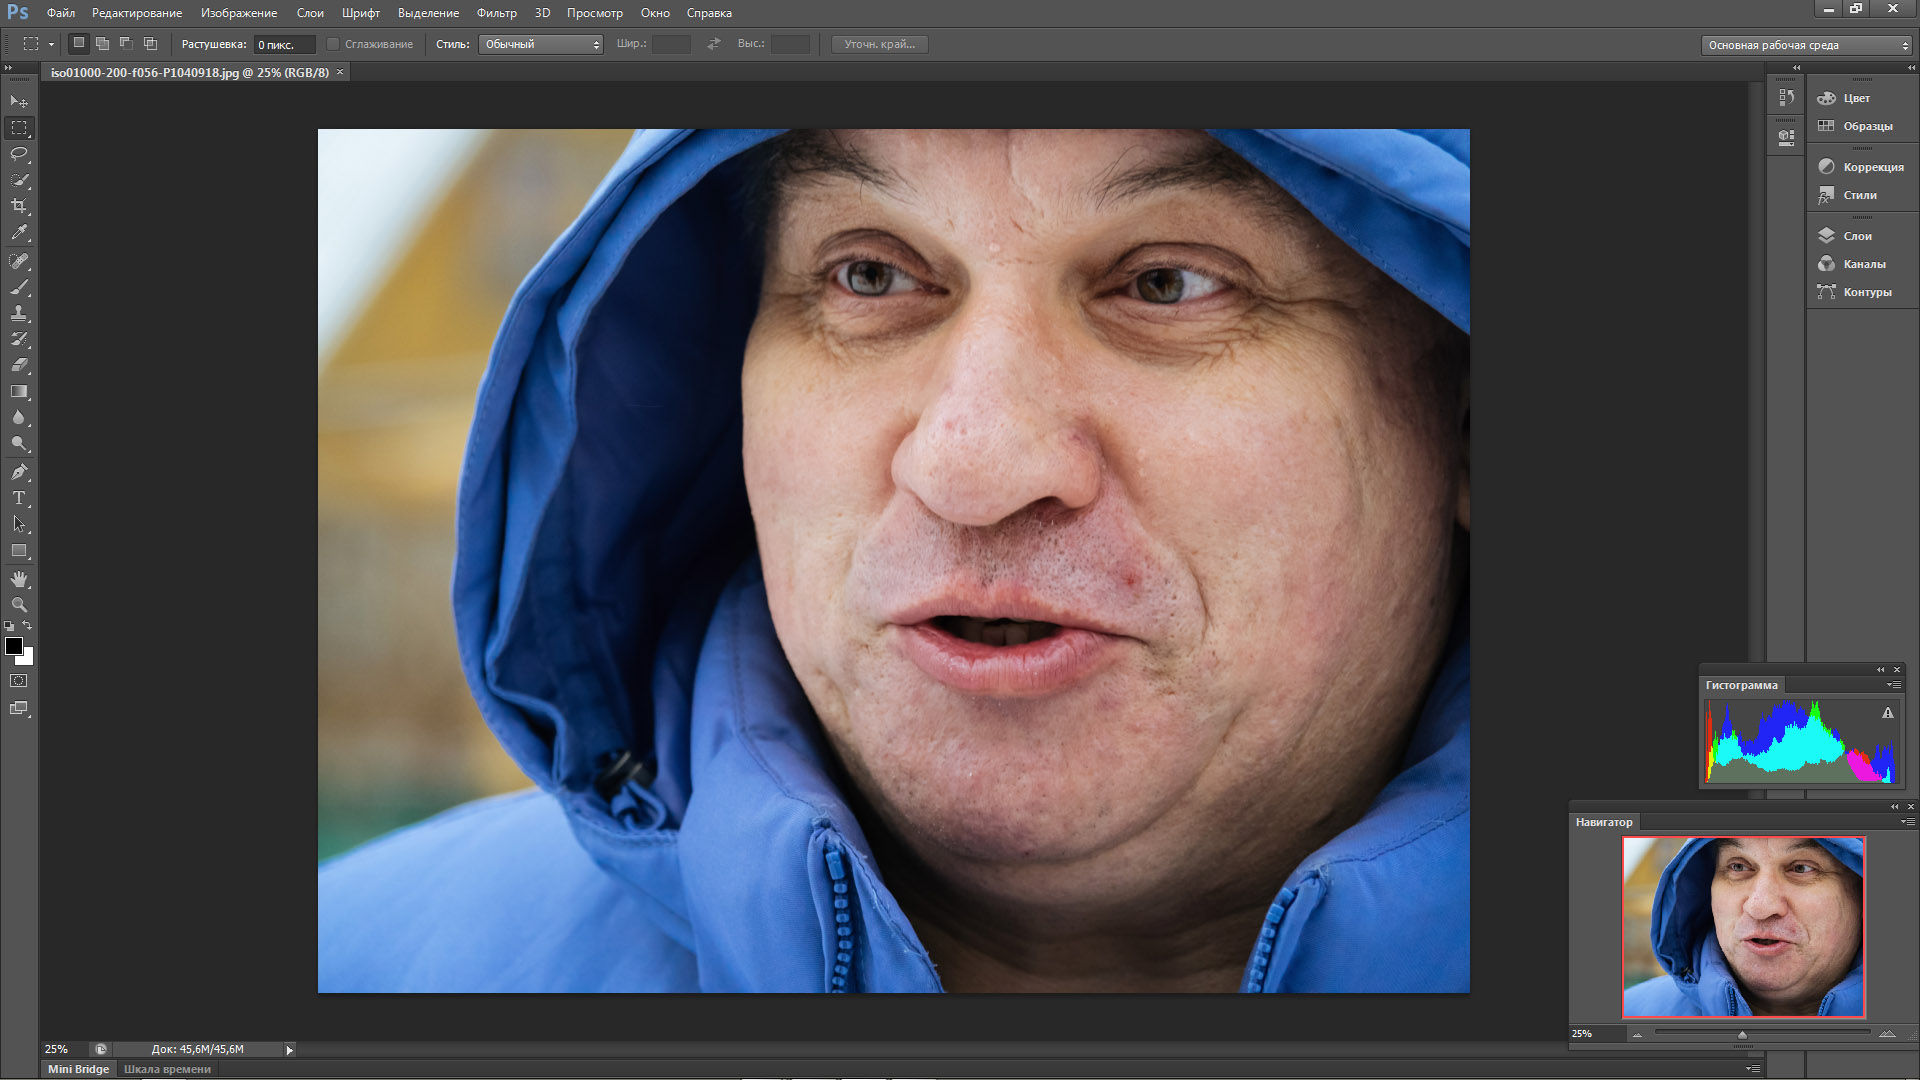Select the Lasso tool
Screen dimensions: 1920x1080
(19, 154)
